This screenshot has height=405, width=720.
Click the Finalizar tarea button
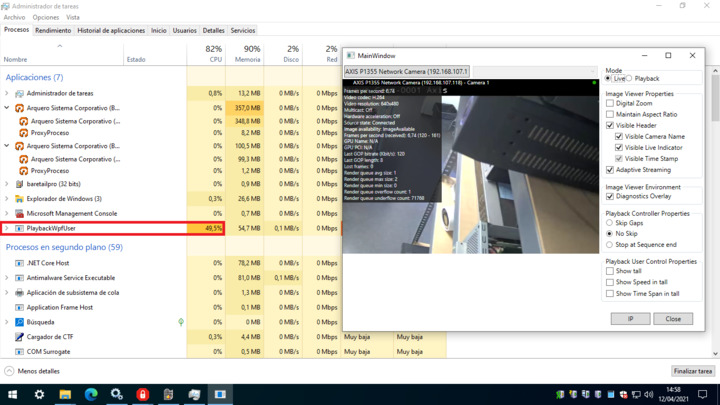pyautogui.click(x=692, y=371)
